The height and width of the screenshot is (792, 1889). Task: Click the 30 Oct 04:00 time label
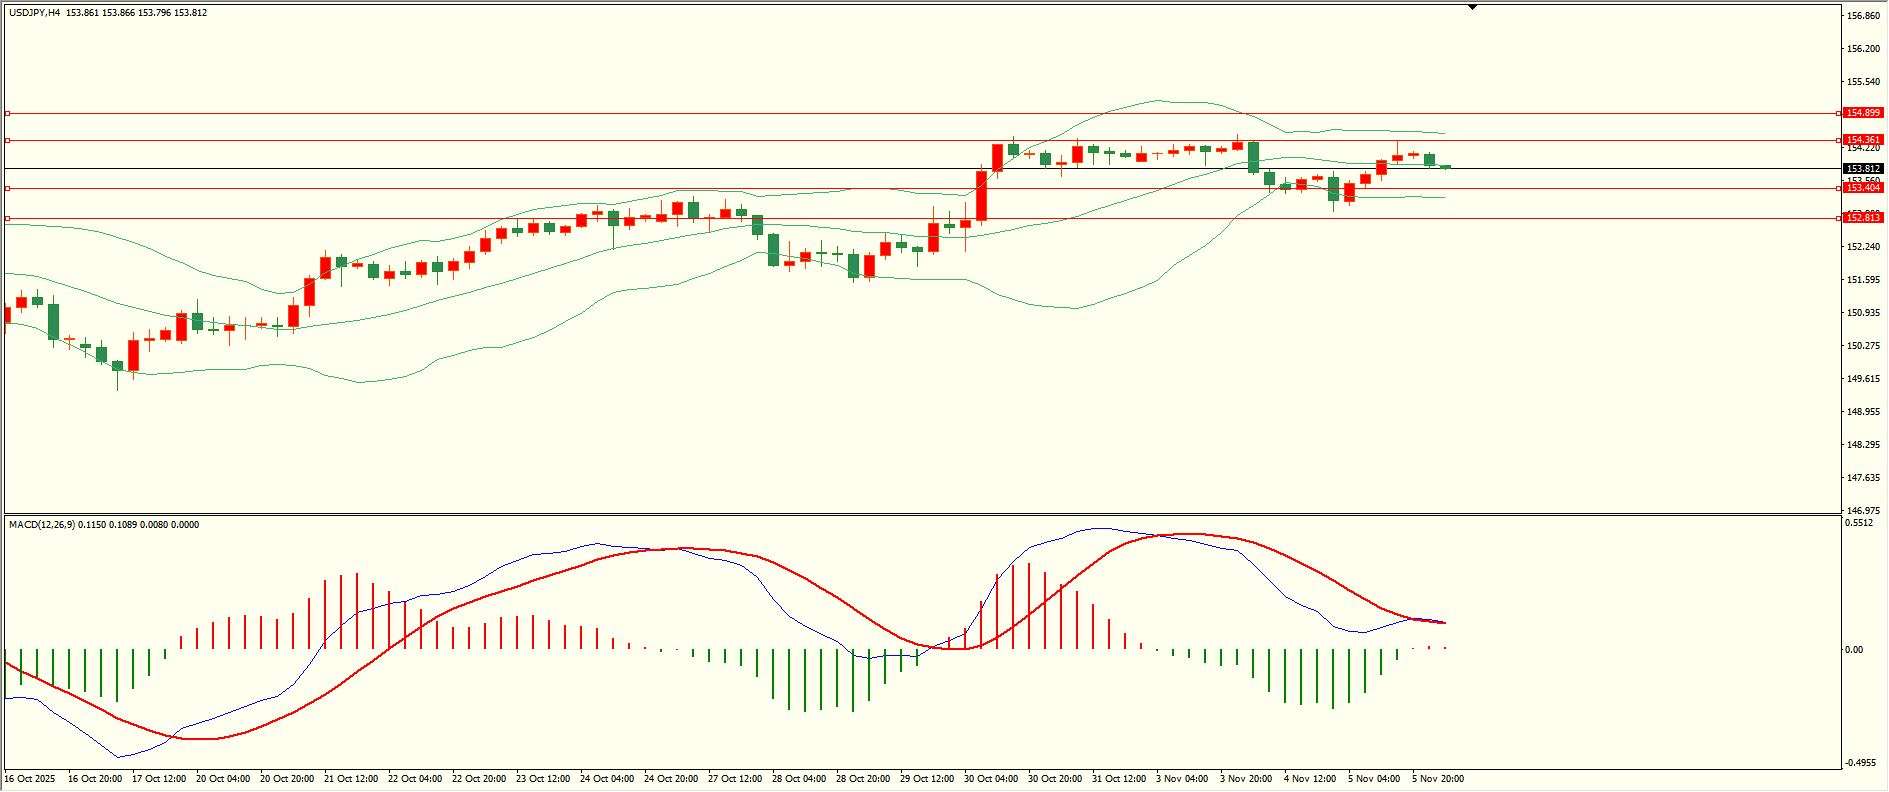(990, 779)
